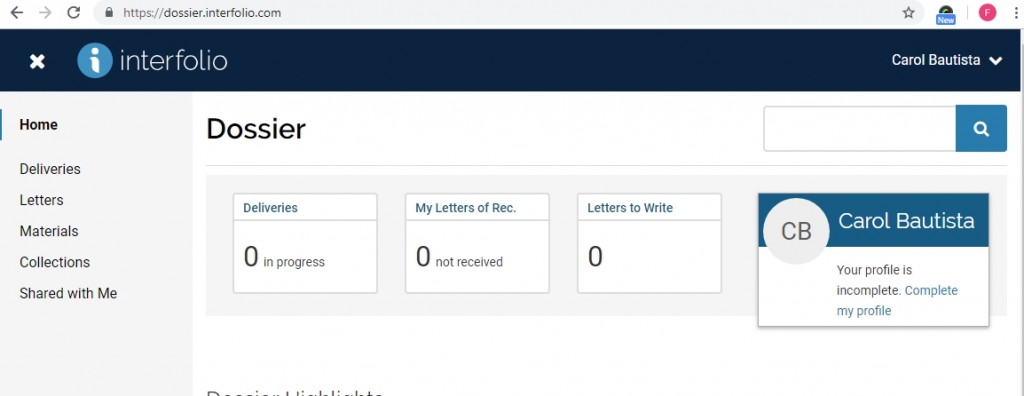Focus the Dossier search input field
The width and height of the screenshot is (1024, 396).
pos(859,129)
